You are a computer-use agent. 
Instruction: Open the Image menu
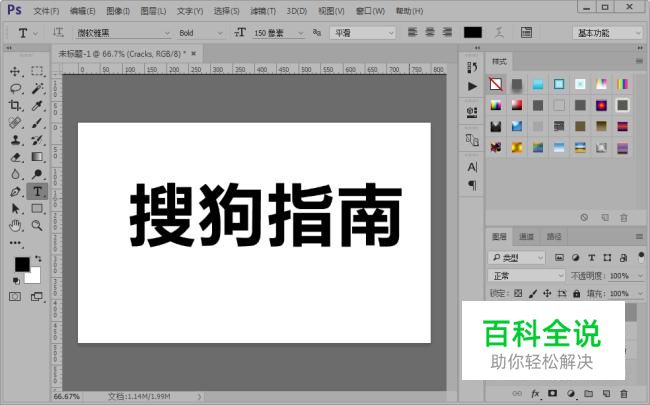(118, 11)
